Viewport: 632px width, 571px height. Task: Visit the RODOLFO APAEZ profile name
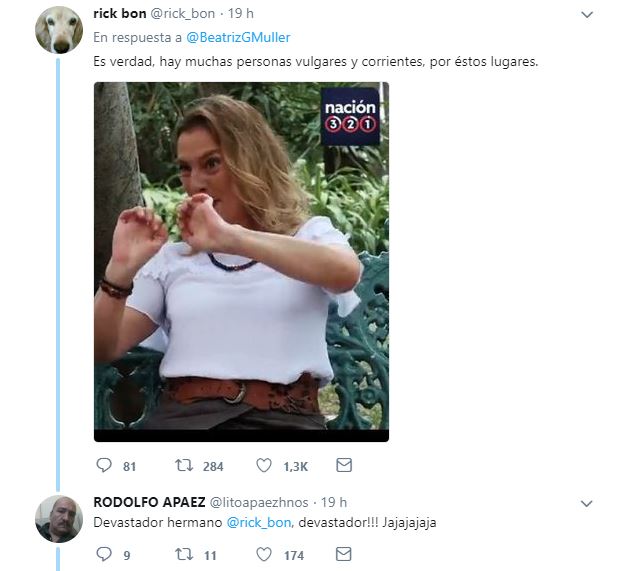150,502
